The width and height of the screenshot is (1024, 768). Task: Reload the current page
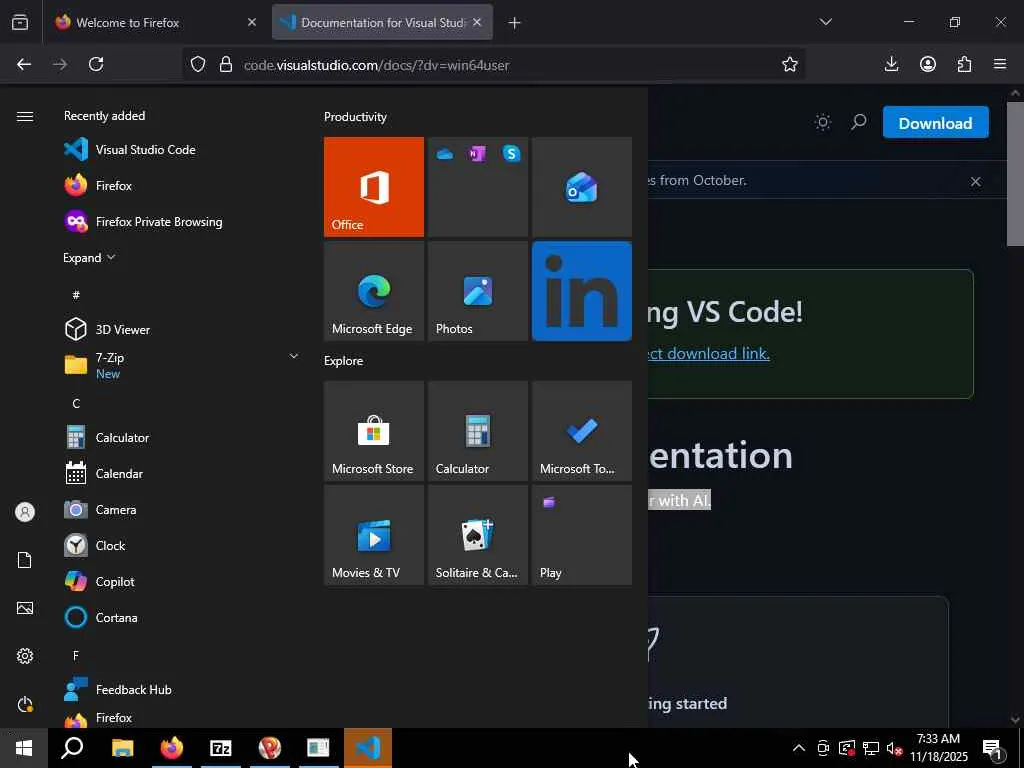point(96,64)
